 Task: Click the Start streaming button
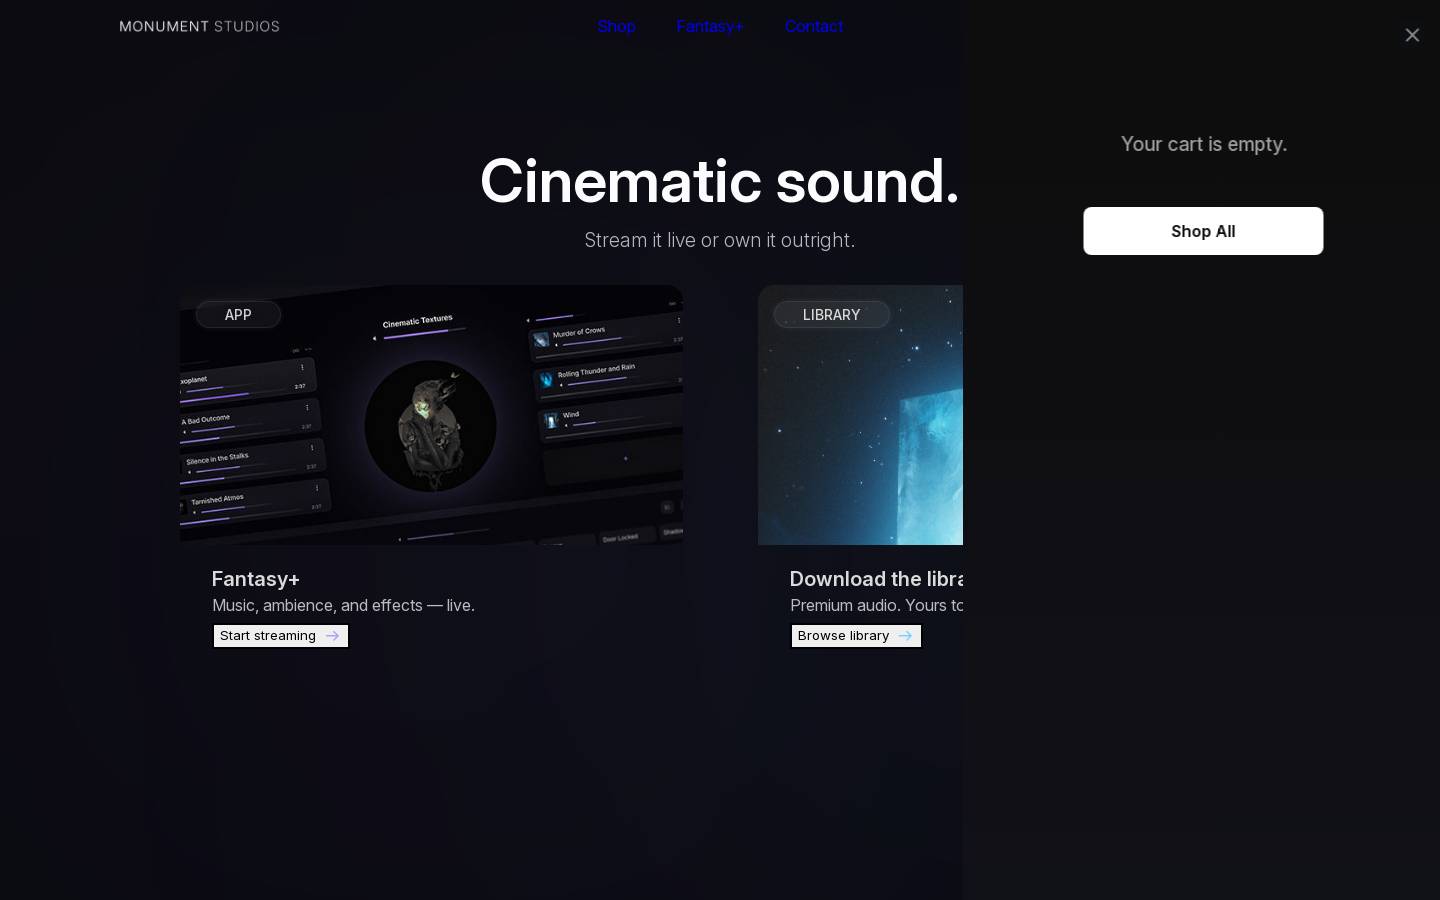(281, 636)
